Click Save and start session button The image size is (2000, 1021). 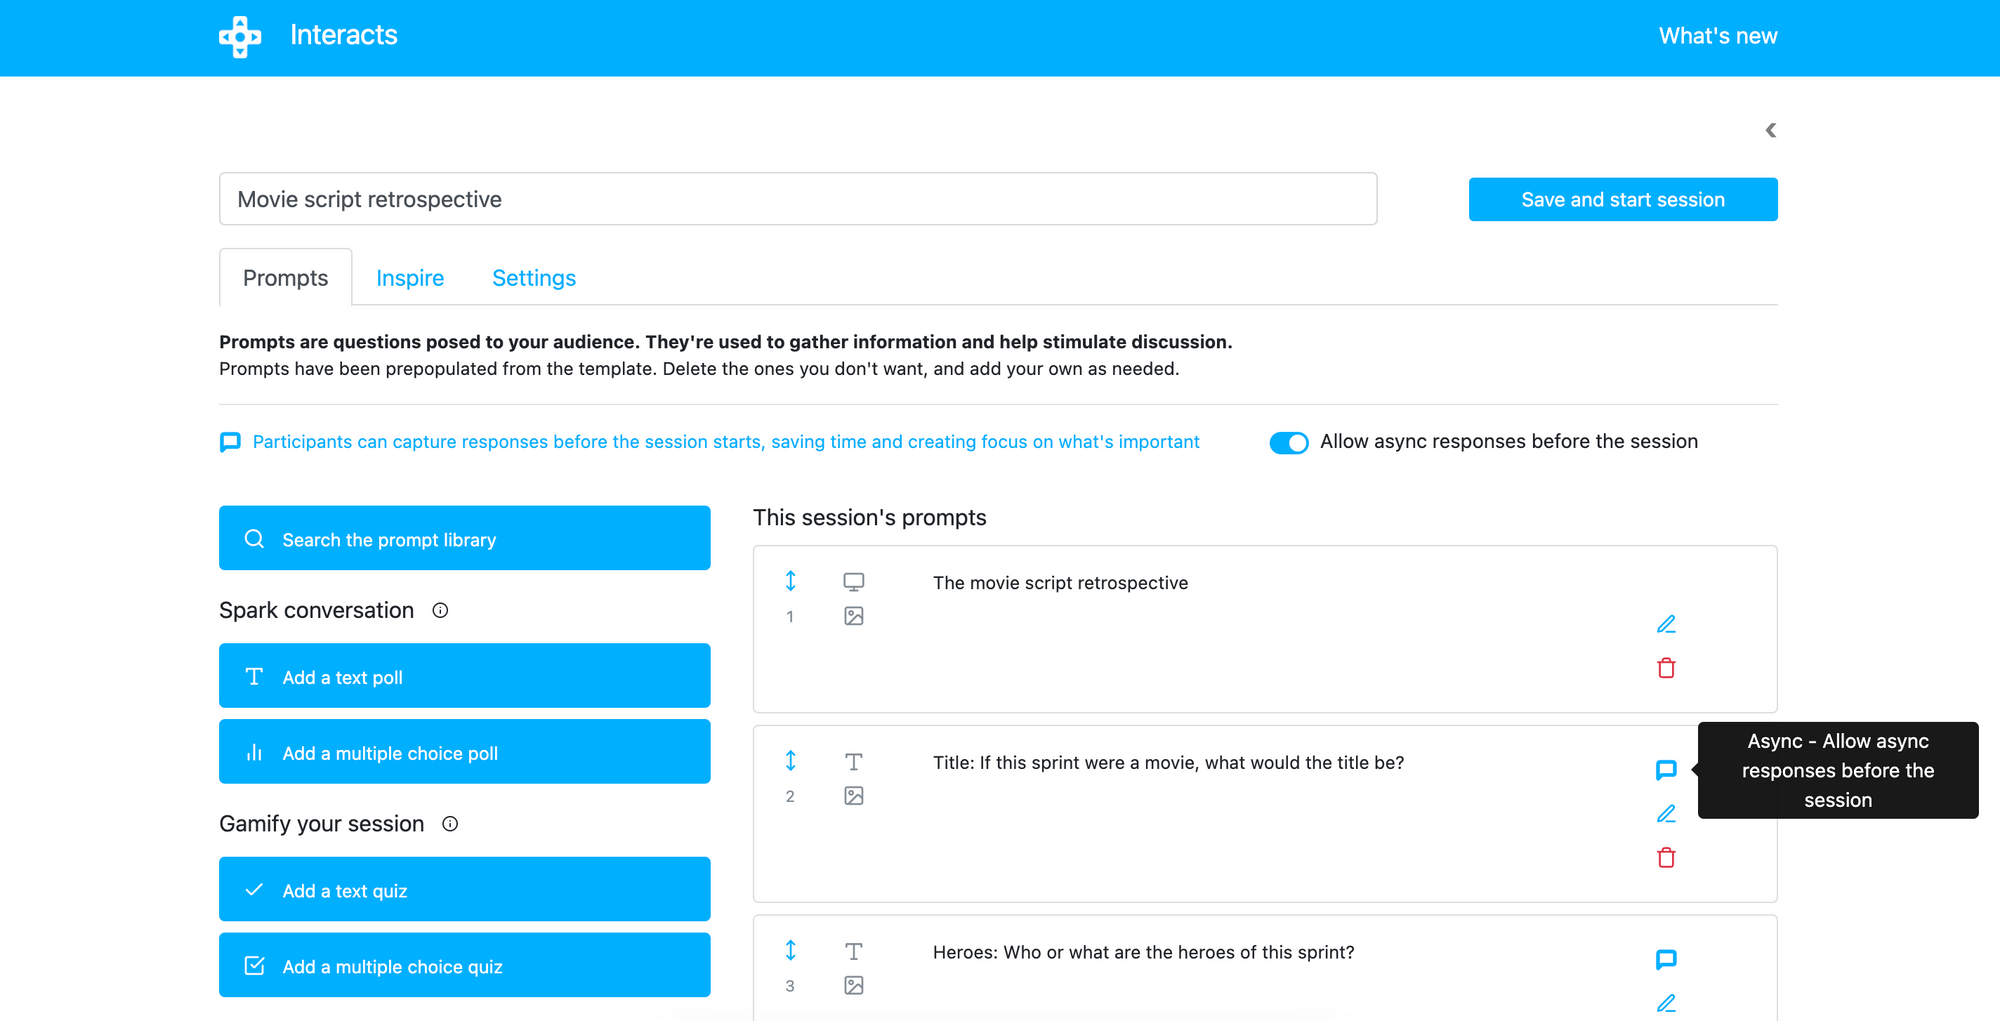coord(1622,200)
